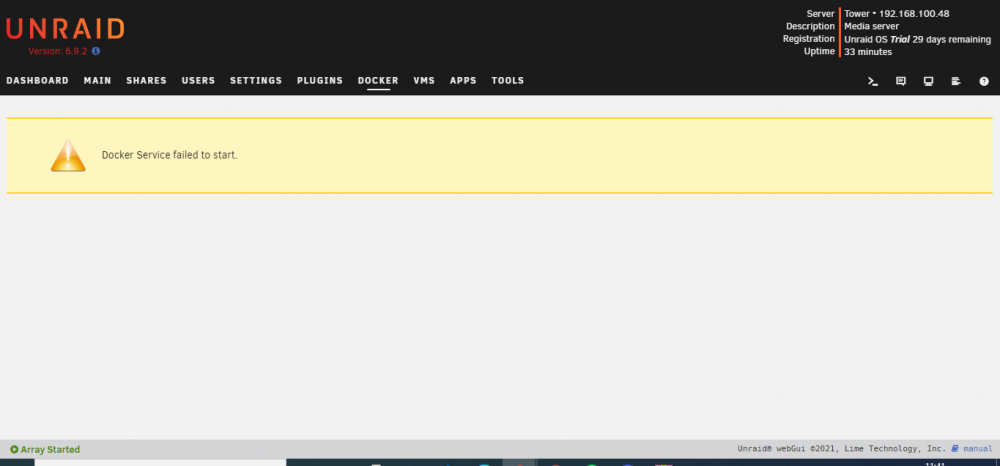
Task: Click the version info icon
Action: 96,51
